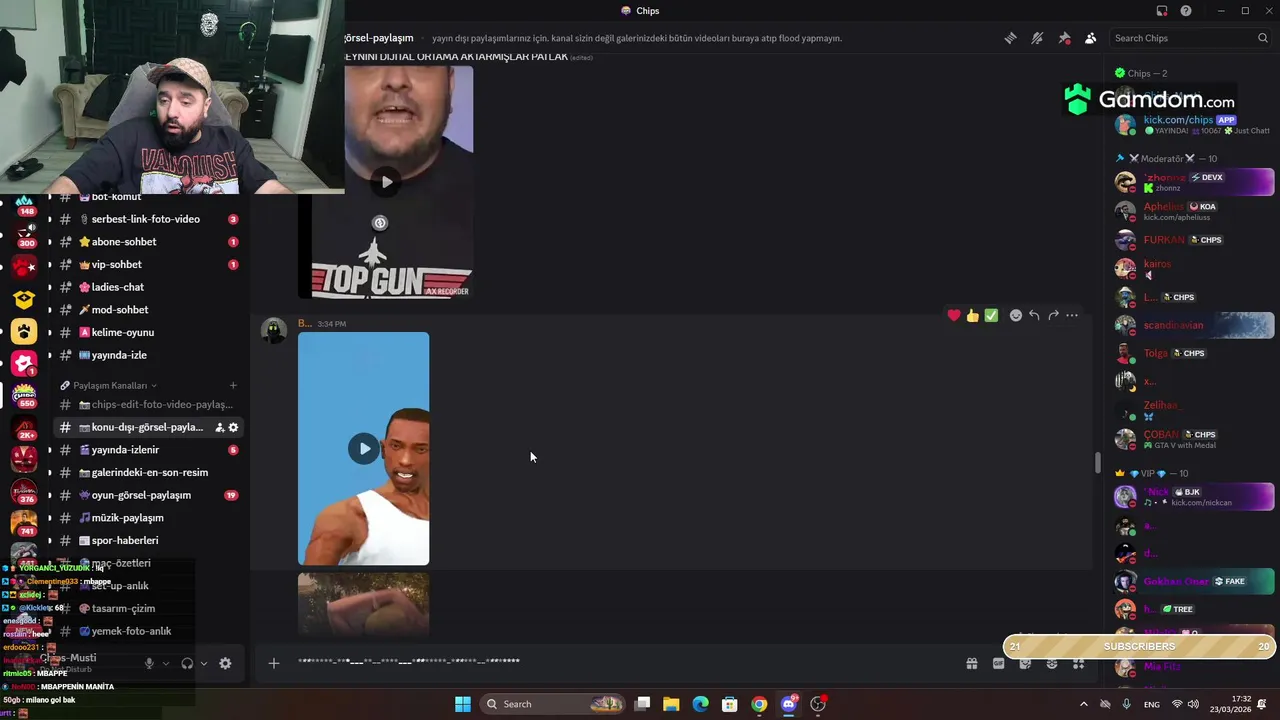Open yemek-foto-anlık channel
Screen dimensions: 1280x720
pos(147,631)
